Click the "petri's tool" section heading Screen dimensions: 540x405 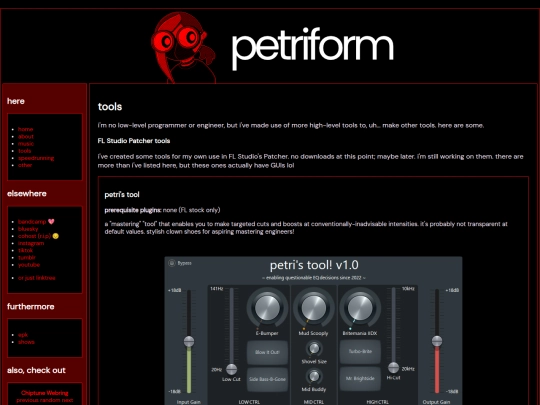(x=122, y=195)
